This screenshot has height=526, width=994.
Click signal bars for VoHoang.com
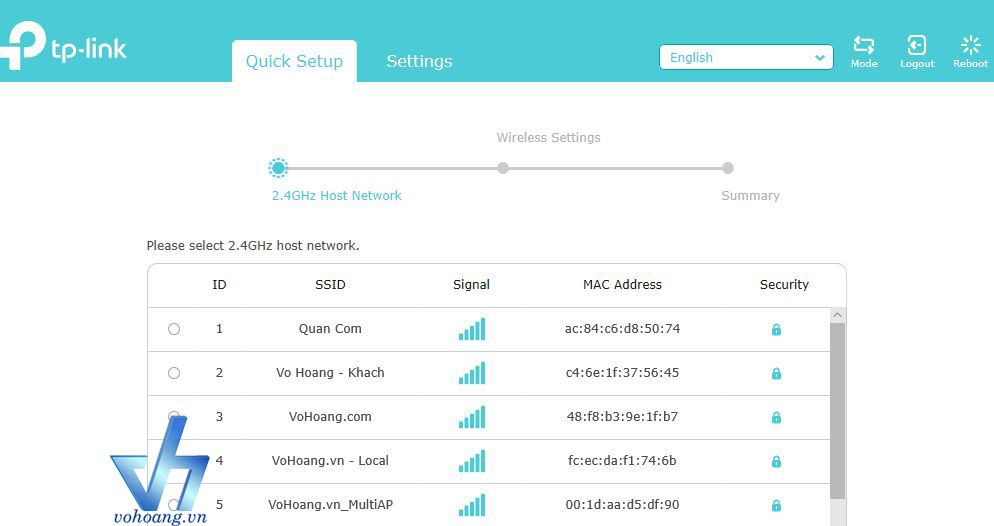pos(472,417)
